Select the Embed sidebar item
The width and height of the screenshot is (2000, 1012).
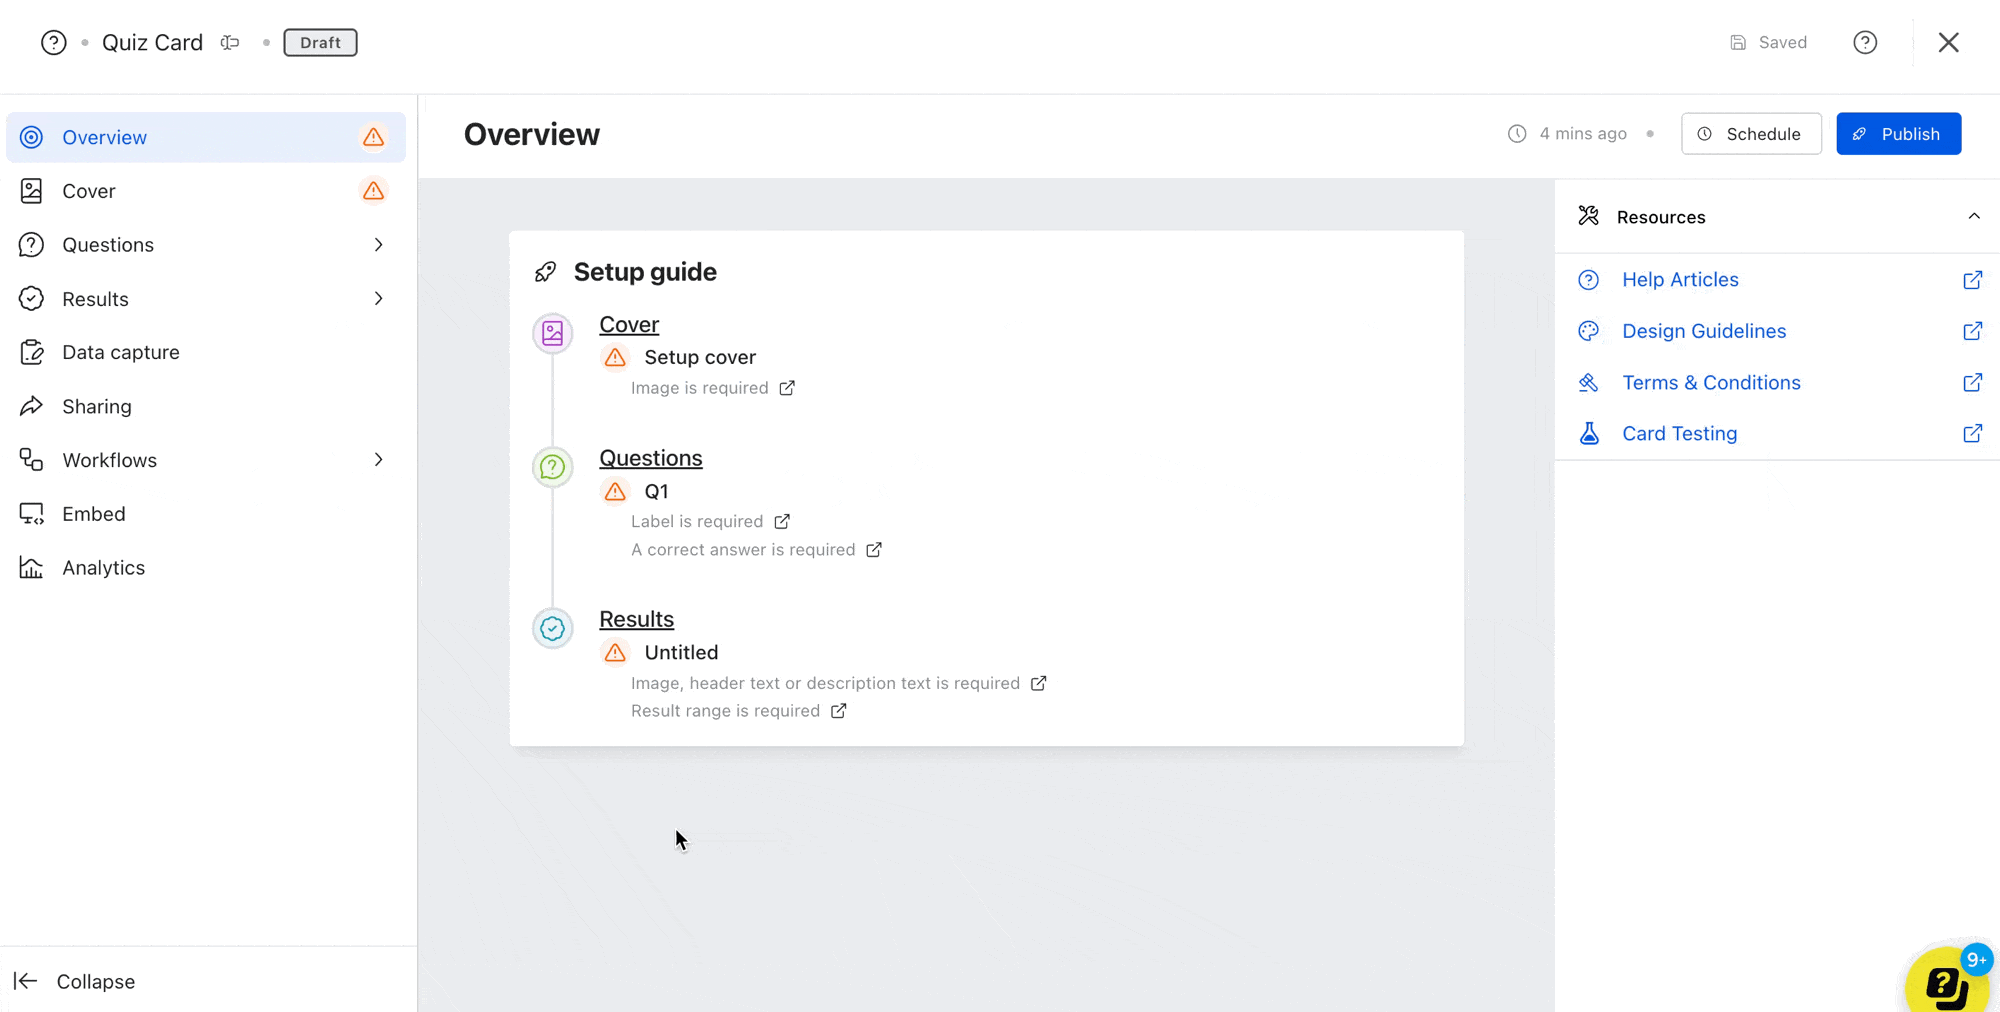(93, 514)
